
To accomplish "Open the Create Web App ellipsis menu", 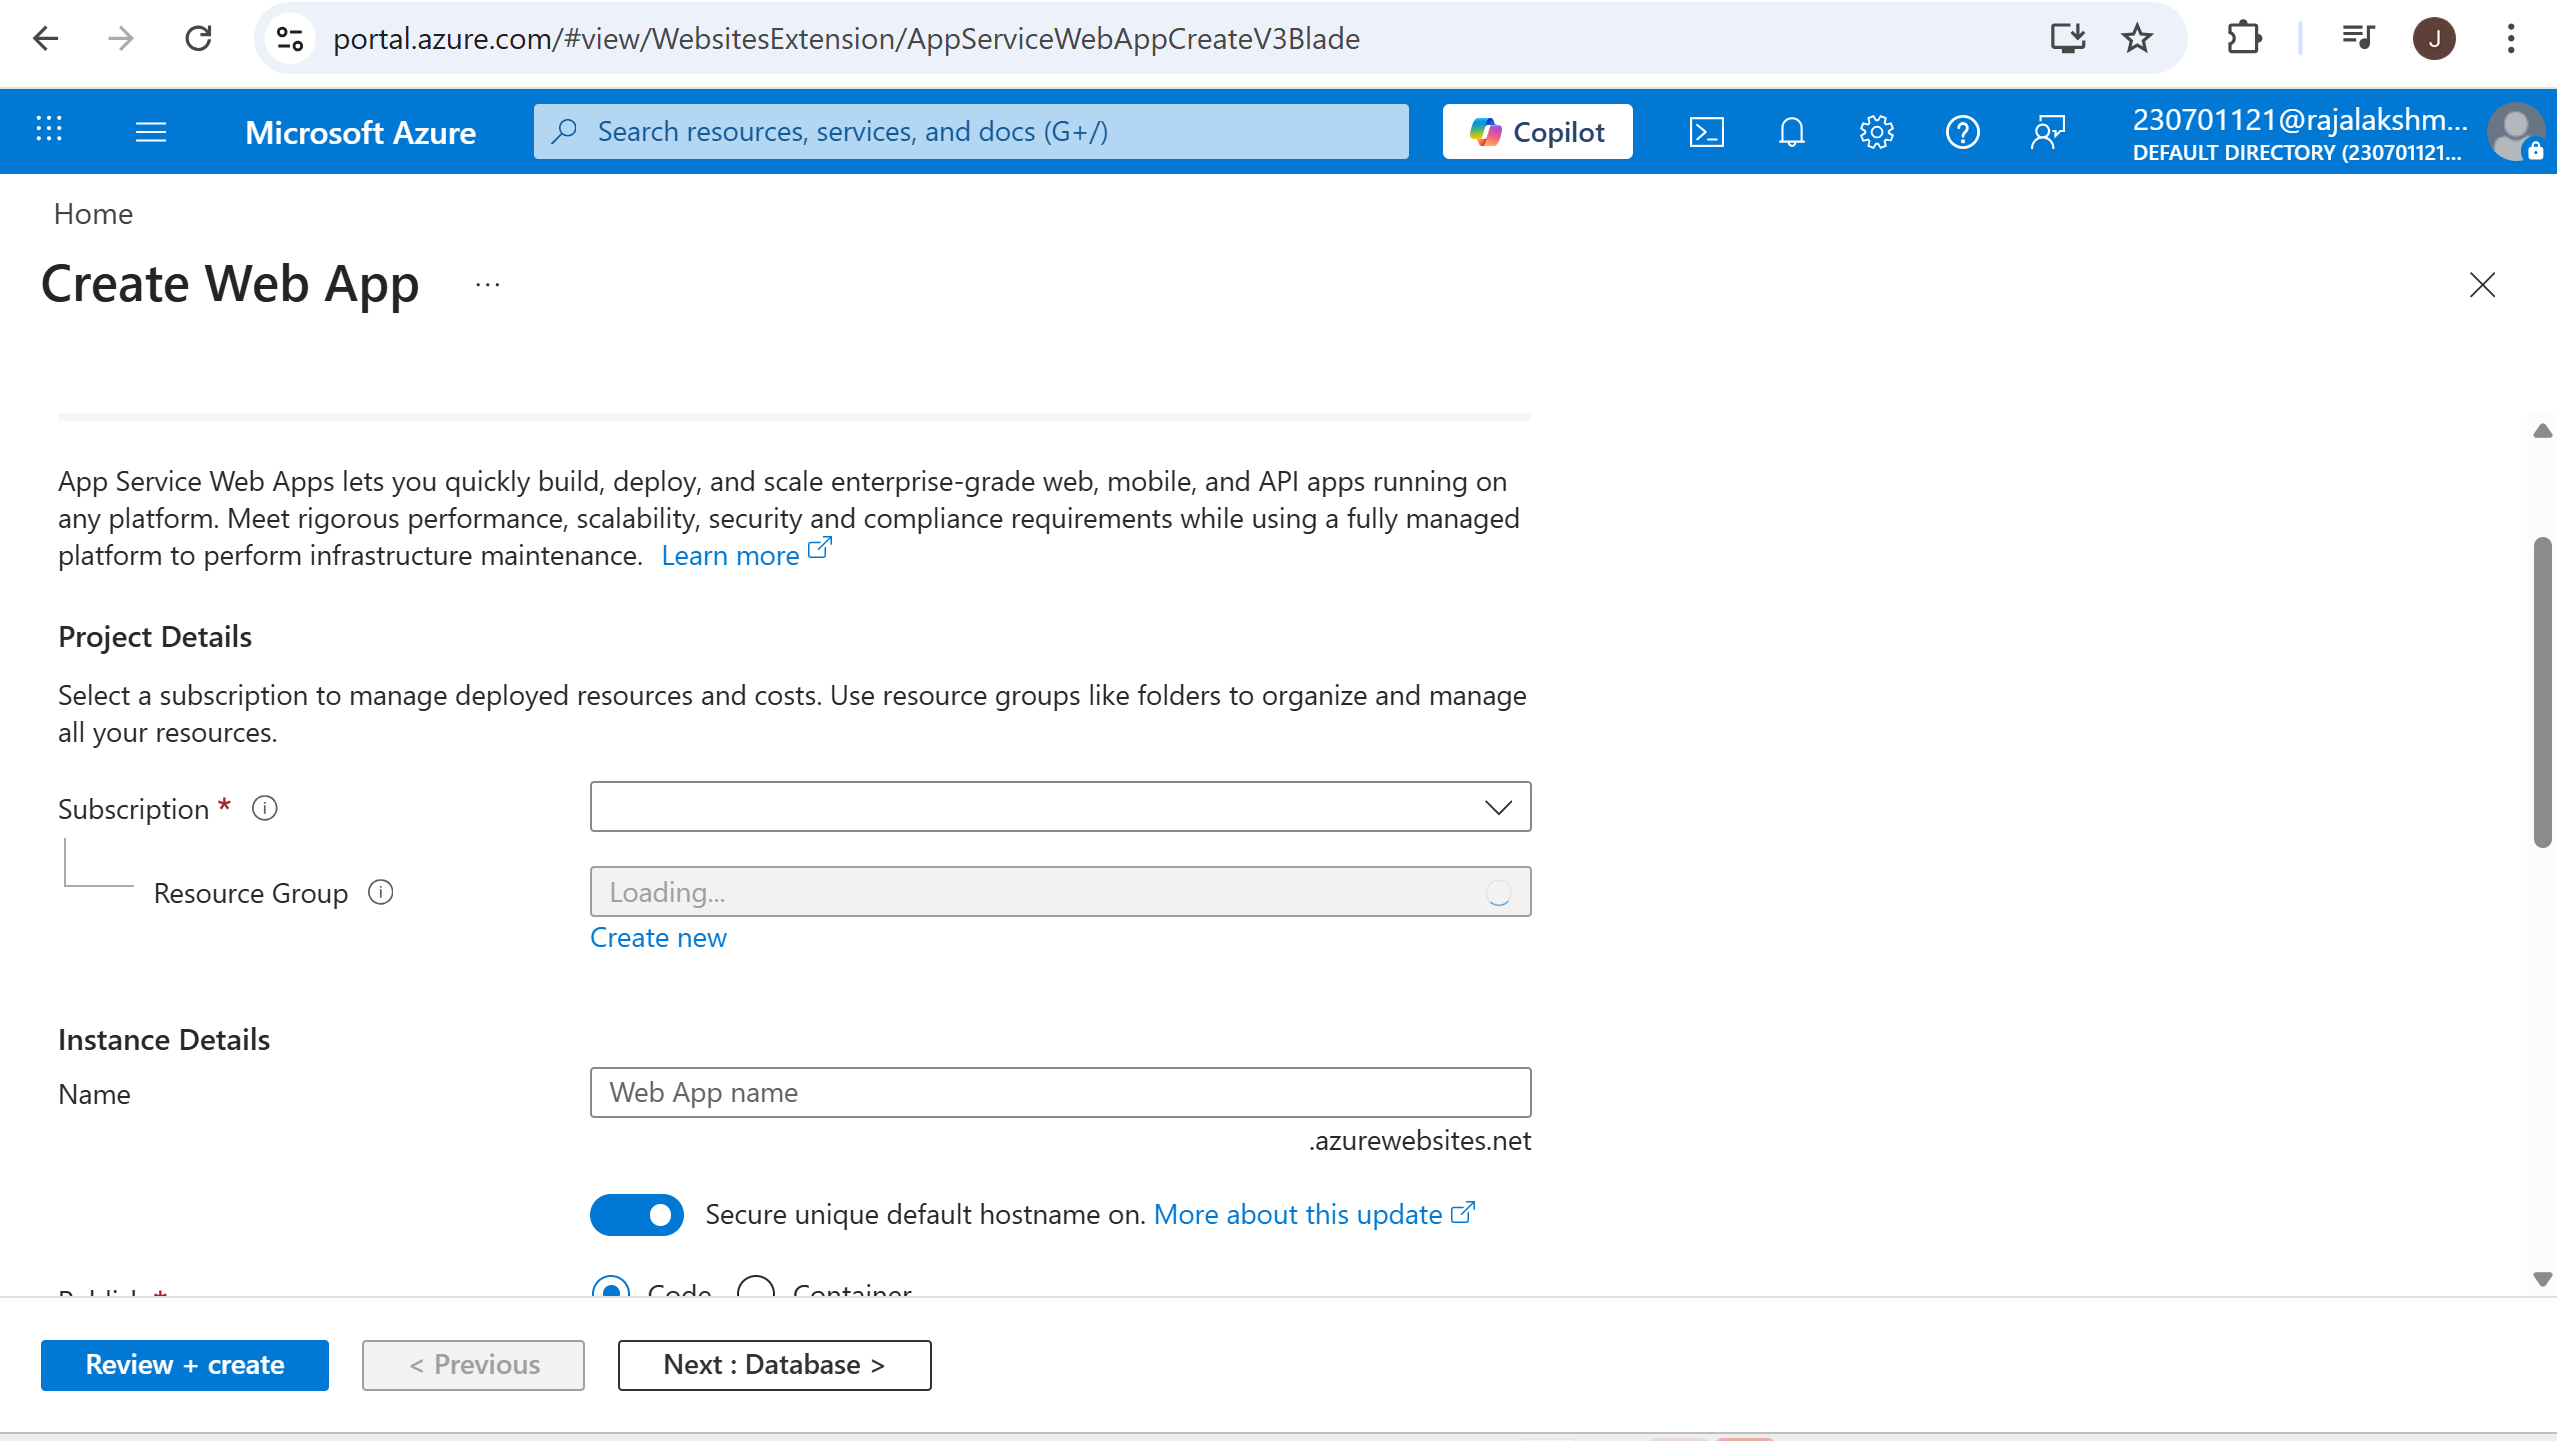I will click(x=487, y=285).
